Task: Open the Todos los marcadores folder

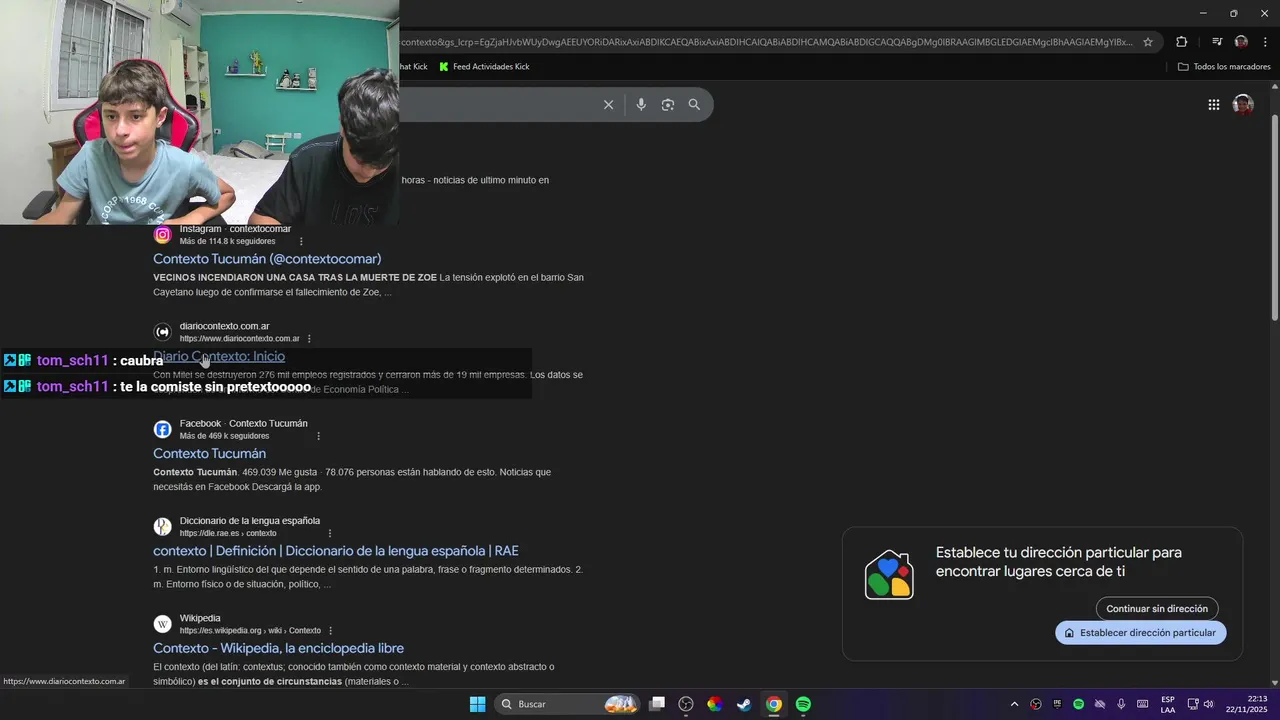Action: 1224,67
